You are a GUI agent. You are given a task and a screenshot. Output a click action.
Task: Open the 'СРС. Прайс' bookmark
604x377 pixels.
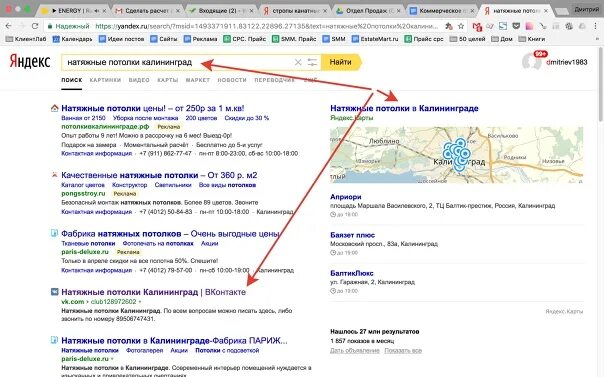coord(245,39)
